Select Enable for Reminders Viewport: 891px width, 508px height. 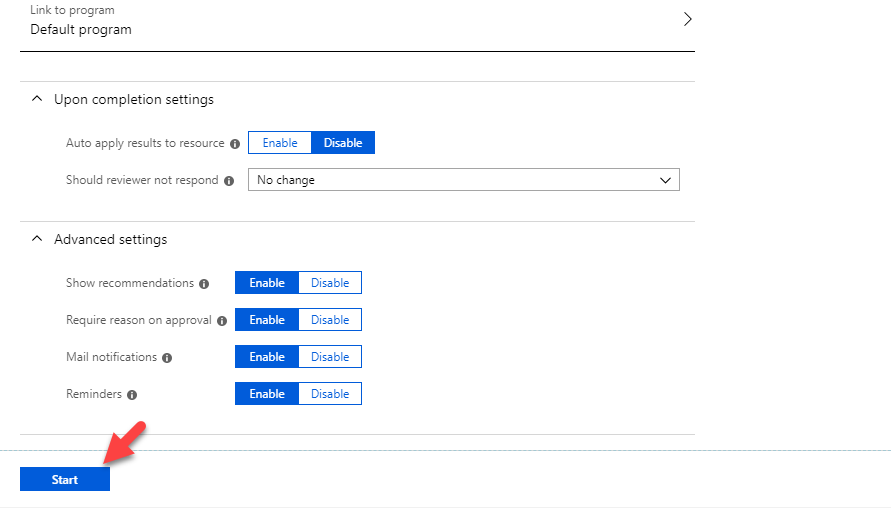267,393
